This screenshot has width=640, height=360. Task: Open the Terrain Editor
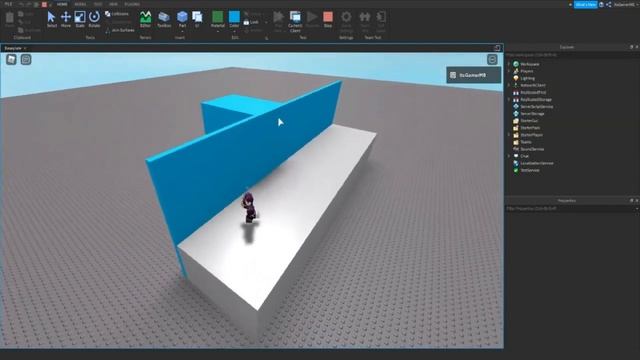pyautogui.click(x=145, y=19)
